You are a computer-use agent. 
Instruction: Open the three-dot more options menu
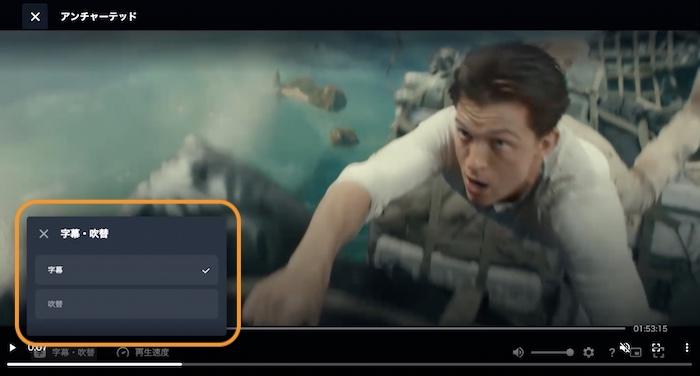(687, 347)
